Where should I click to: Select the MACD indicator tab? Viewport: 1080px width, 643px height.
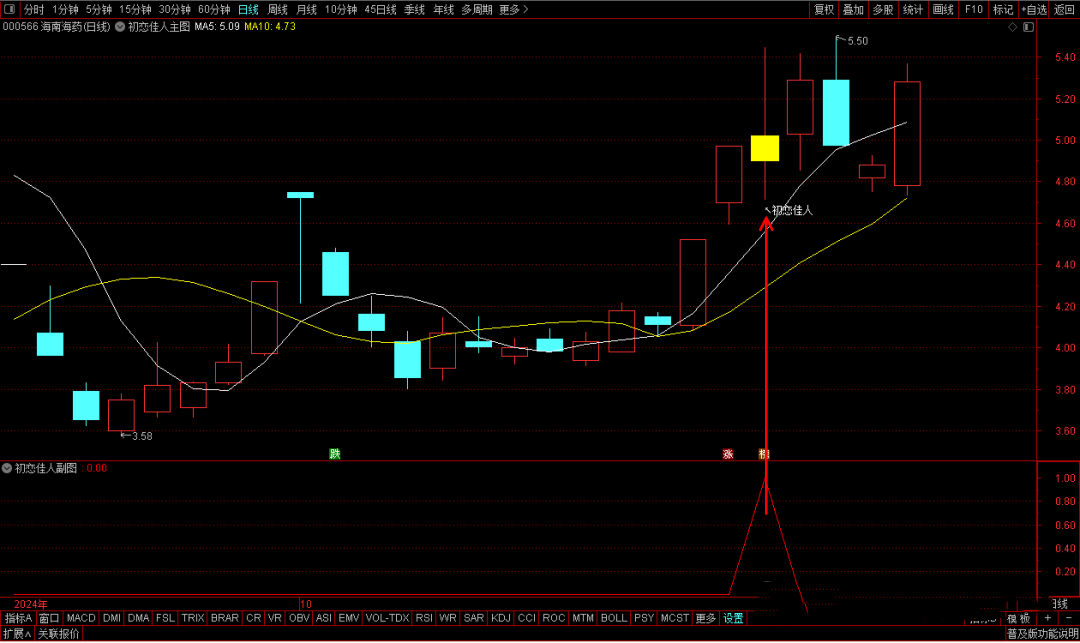click(x=81, y=618)
